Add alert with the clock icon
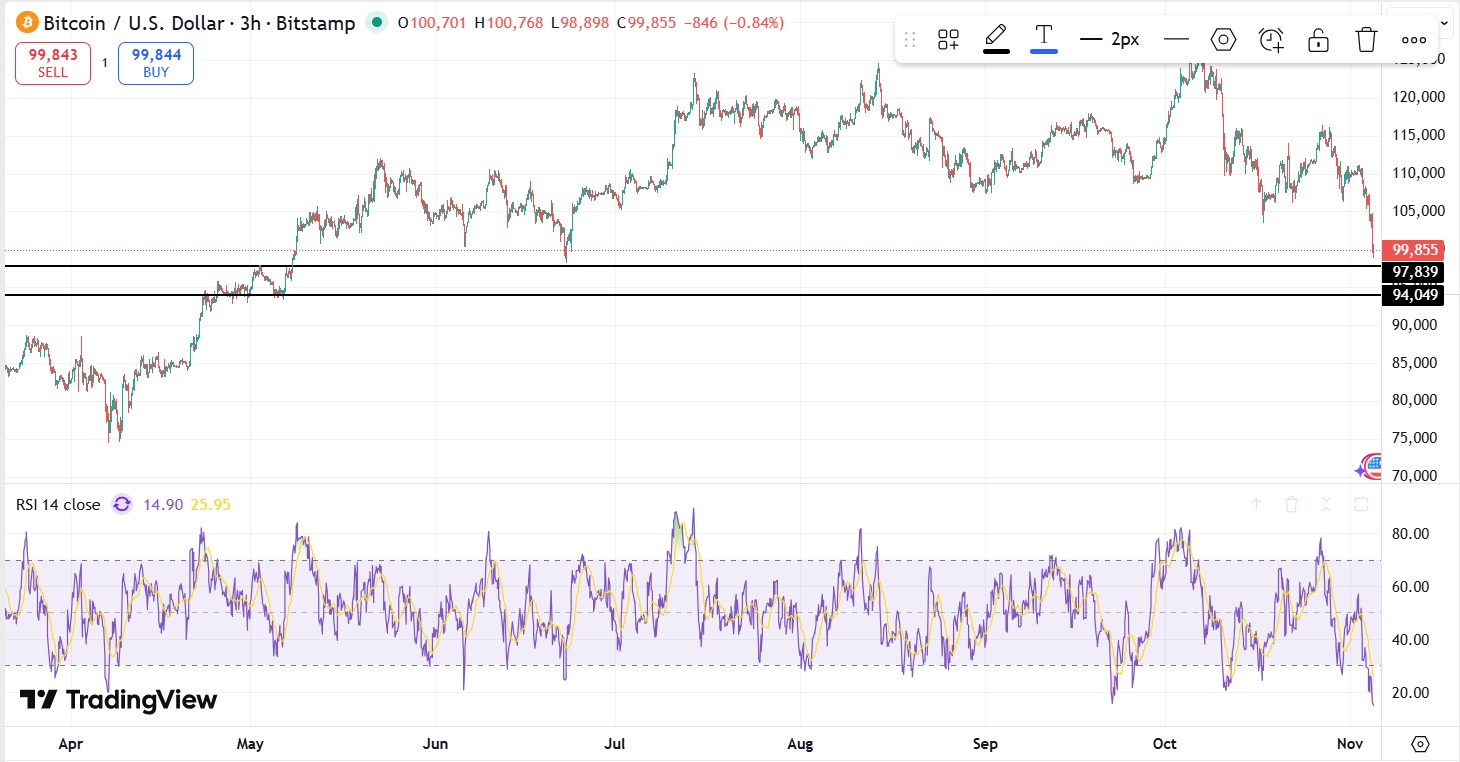Viewport: 1460px width, 762px height. 1271,40
